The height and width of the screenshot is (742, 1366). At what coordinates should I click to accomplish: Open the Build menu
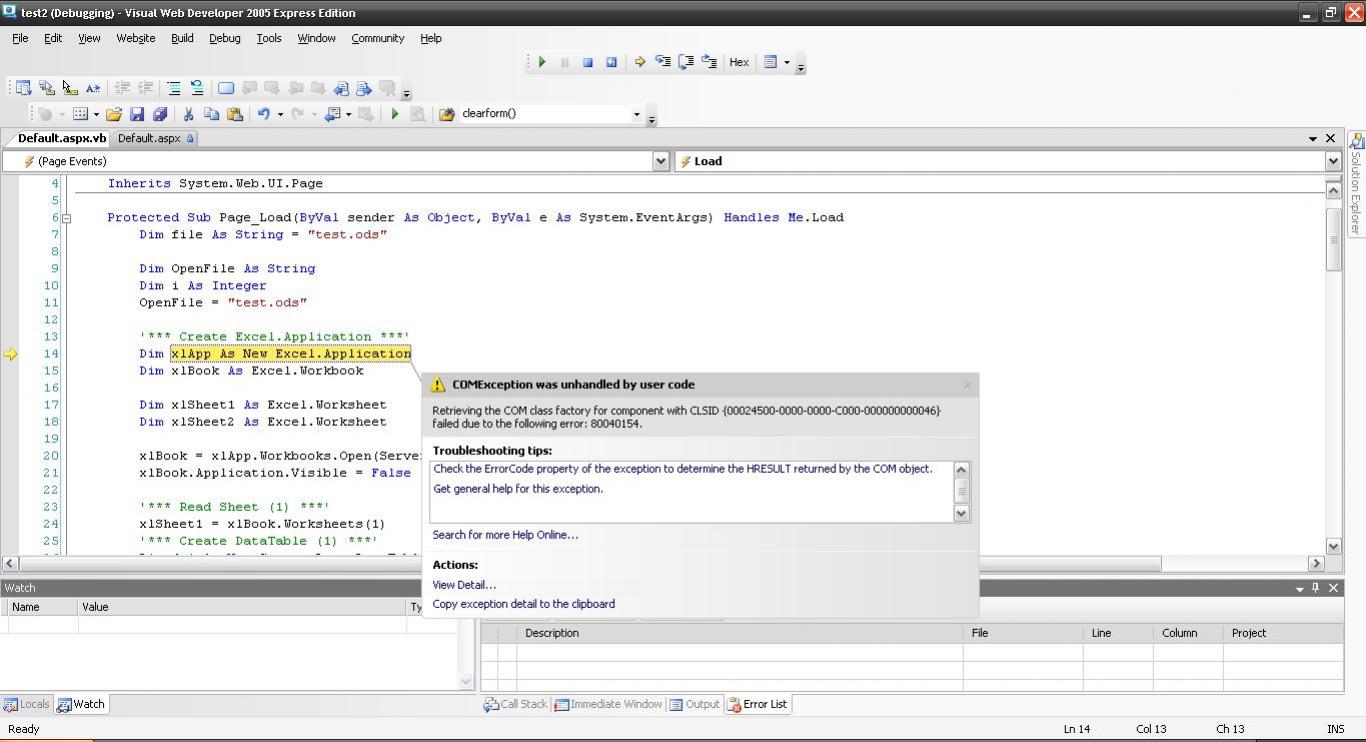[x=182, y=38]
